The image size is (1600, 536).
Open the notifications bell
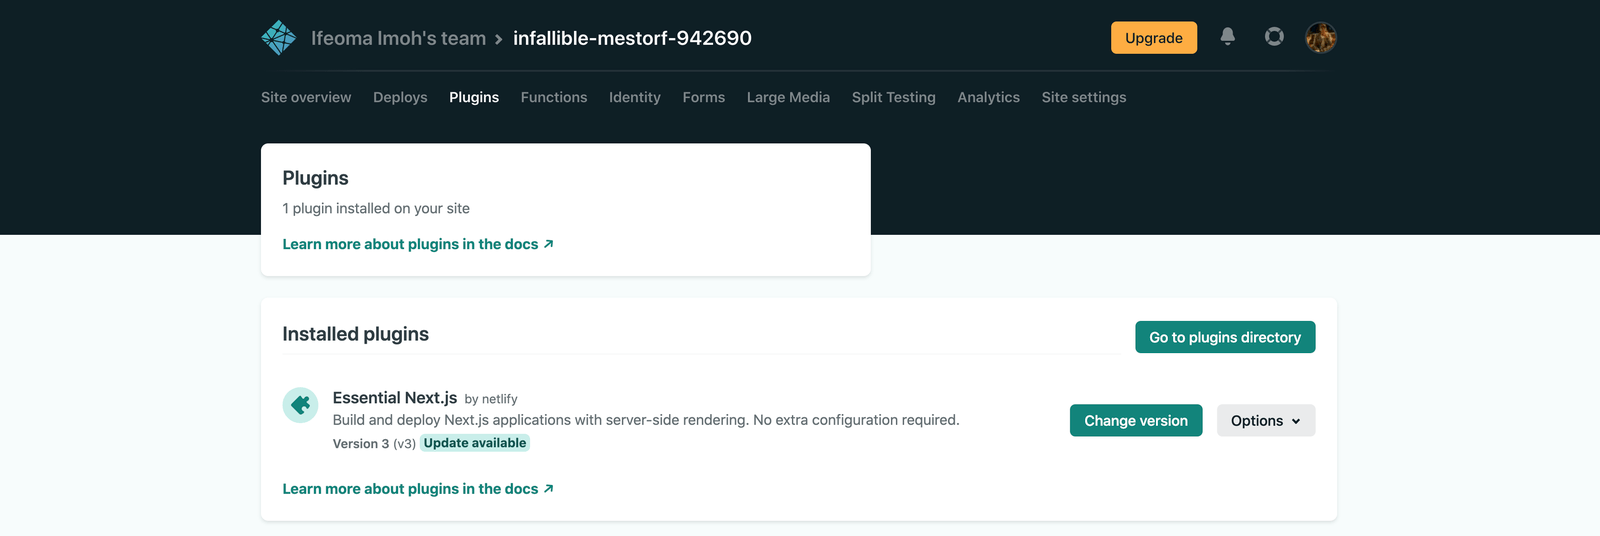(1228, 37)
